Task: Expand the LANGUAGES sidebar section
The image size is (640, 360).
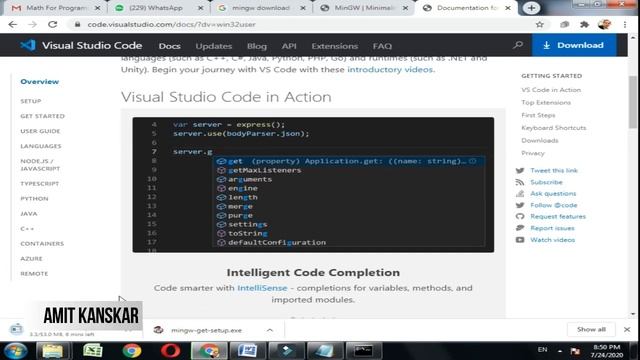Action: click(41, 146)
